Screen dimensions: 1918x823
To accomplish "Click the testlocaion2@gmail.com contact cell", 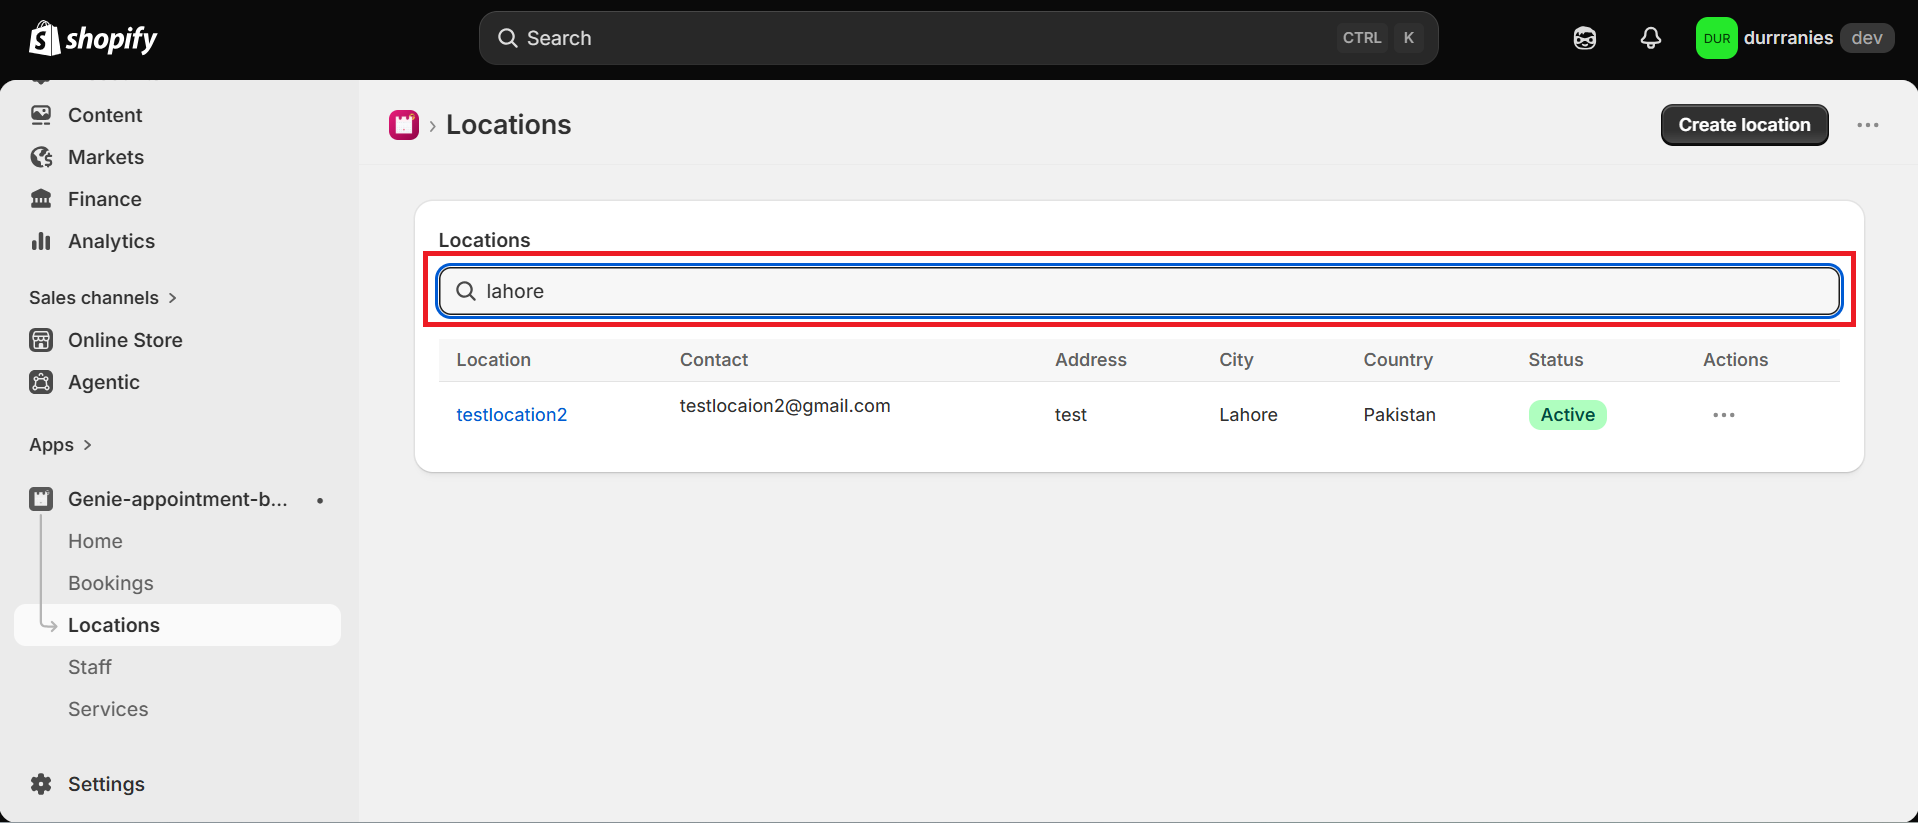I will point(785,406).
